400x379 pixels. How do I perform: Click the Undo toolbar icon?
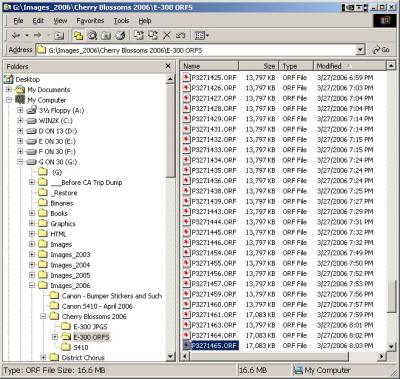(x=180, y=35)
